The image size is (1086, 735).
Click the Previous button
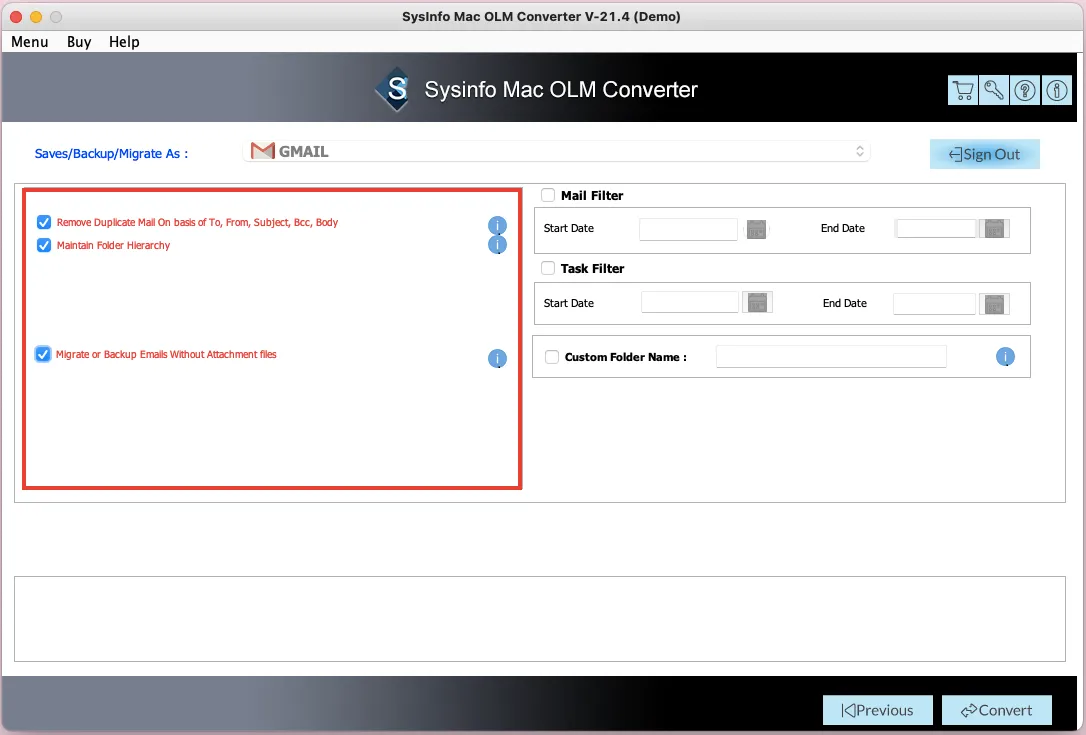[x=878, y=710]
